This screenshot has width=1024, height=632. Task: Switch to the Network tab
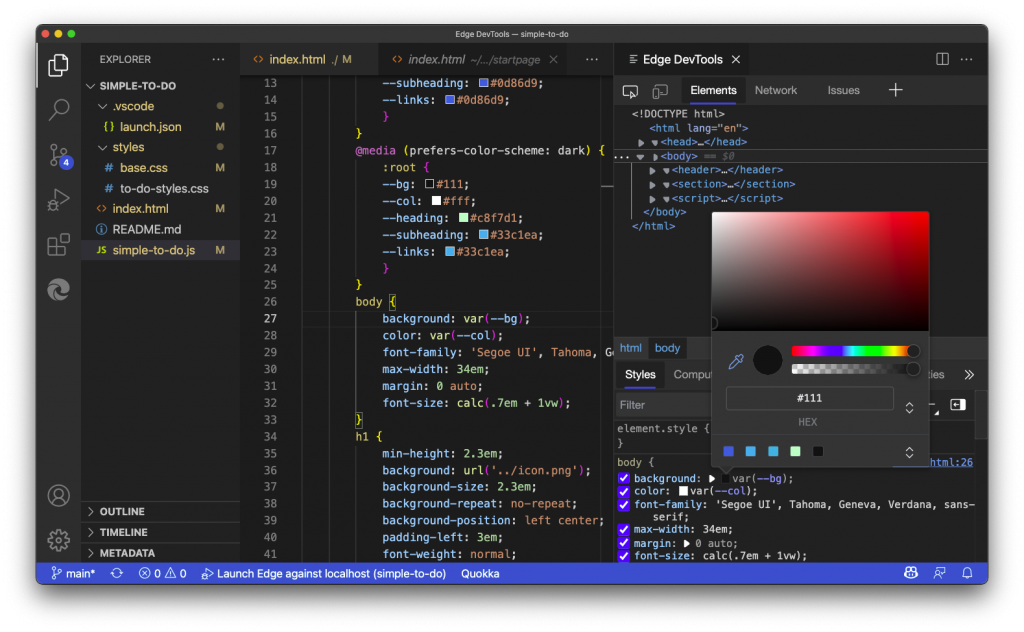[776, 90]
